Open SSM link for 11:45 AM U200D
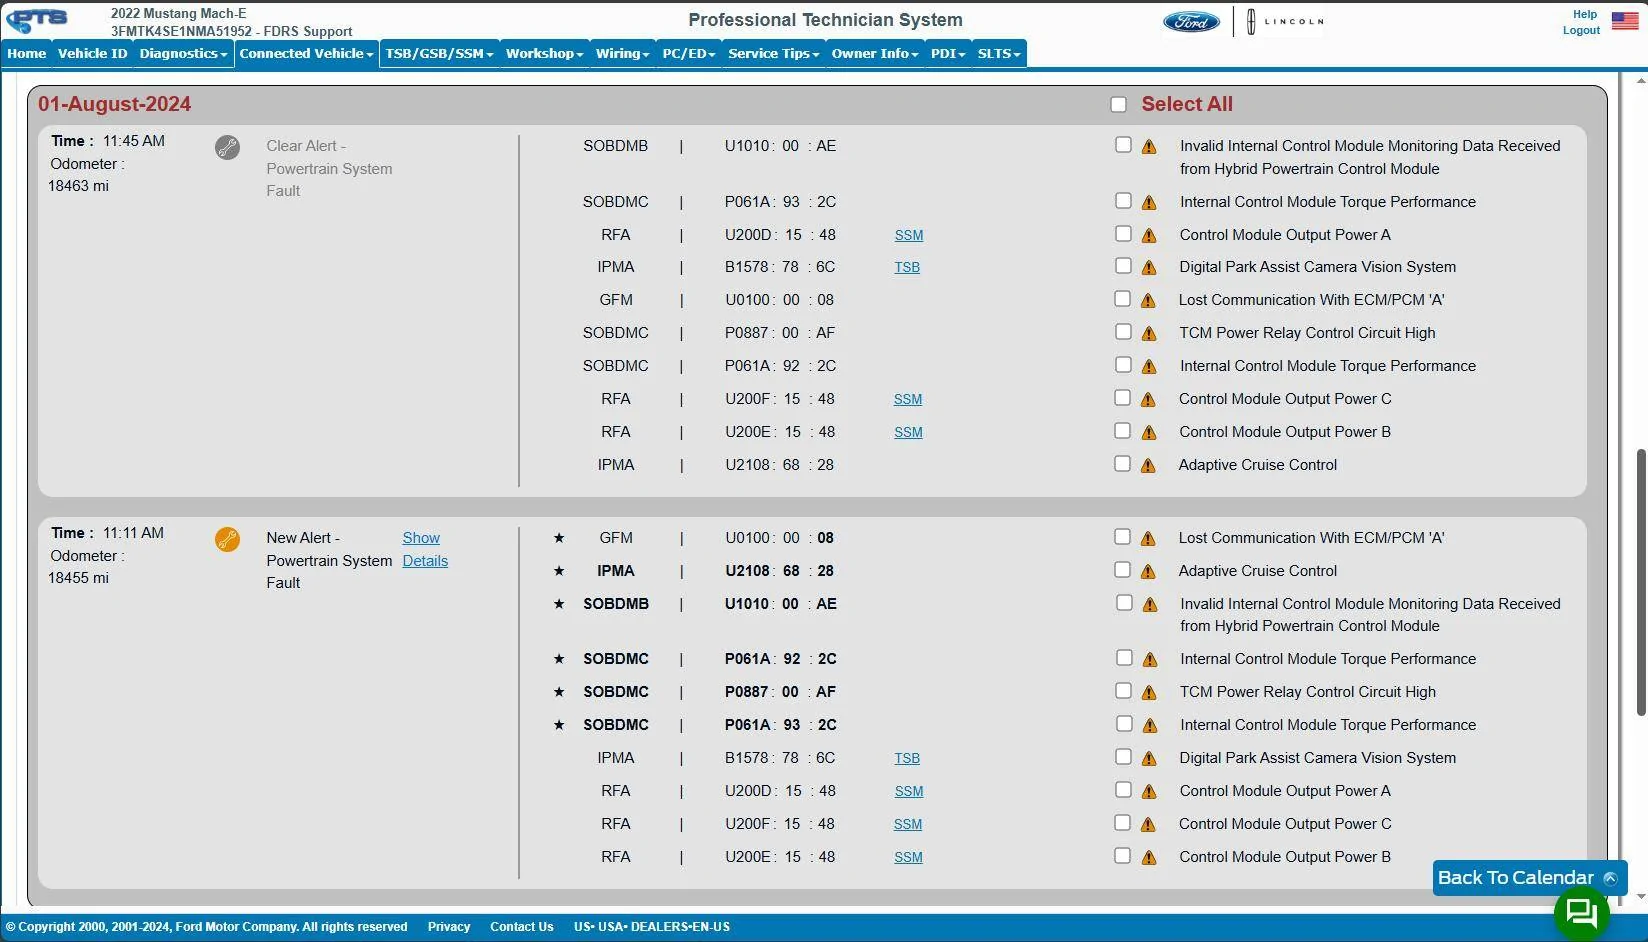The image size is (1648, 942). [x=909, y=236]
